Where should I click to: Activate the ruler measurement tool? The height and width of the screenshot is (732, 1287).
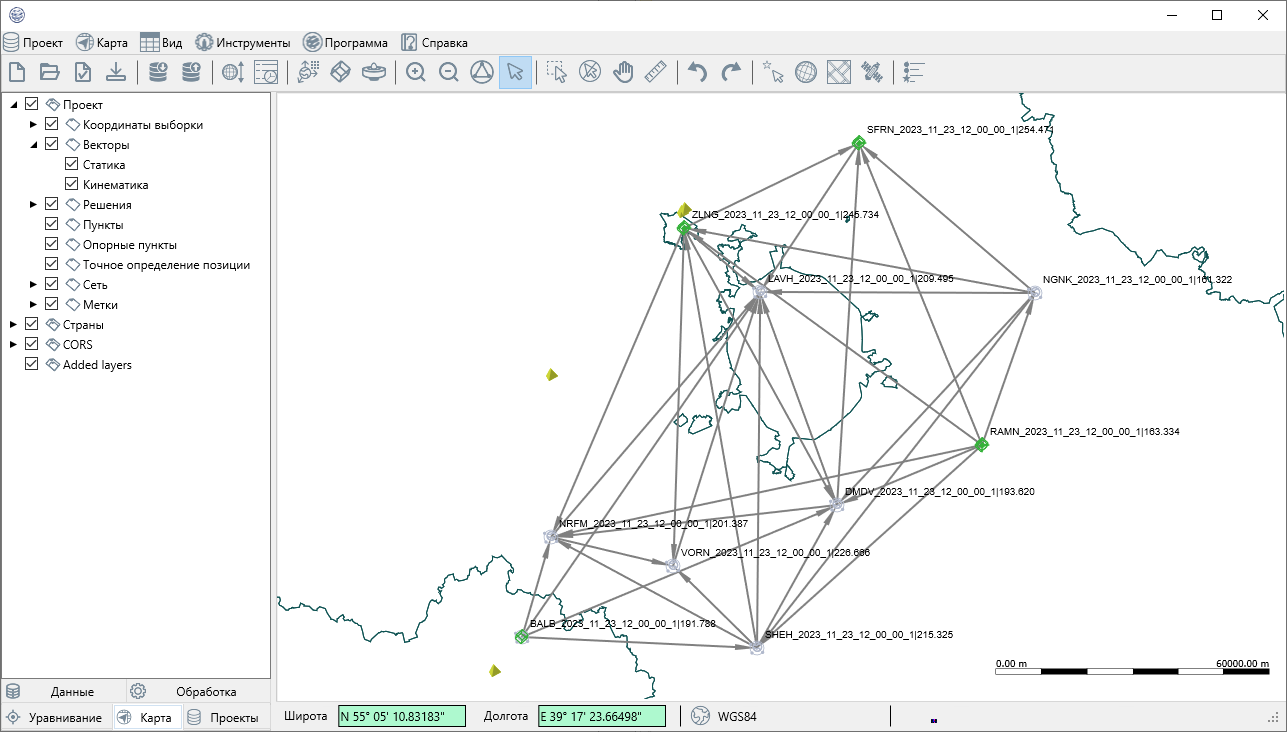[x=656, y=72]
